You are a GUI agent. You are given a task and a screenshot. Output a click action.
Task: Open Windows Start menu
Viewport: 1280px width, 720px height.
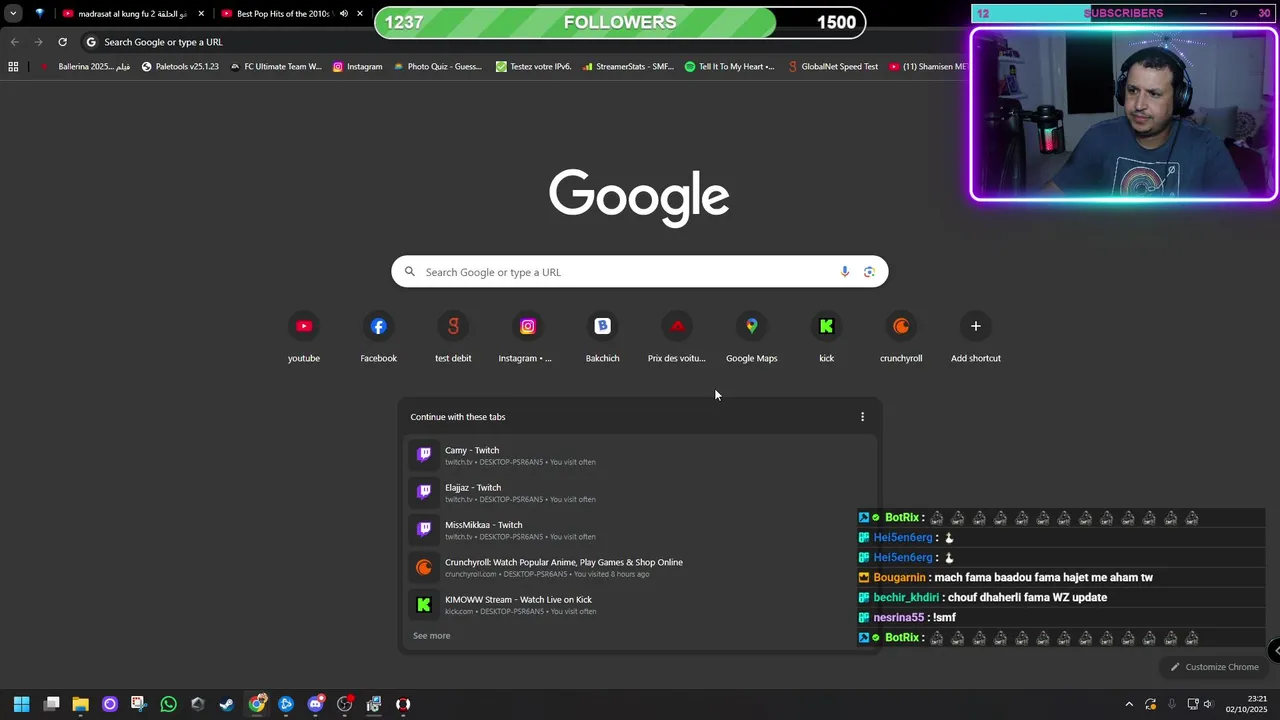point(22,704)
